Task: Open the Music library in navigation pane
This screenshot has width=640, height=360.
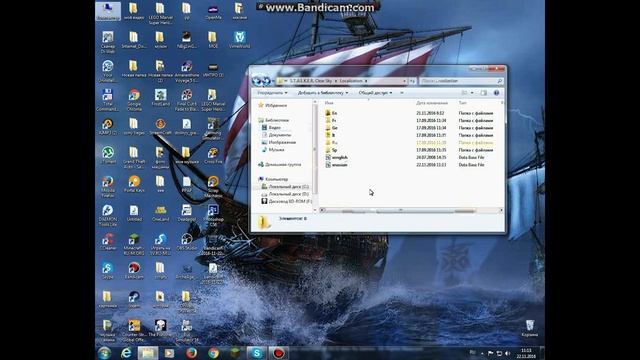Action: point(276,150)
